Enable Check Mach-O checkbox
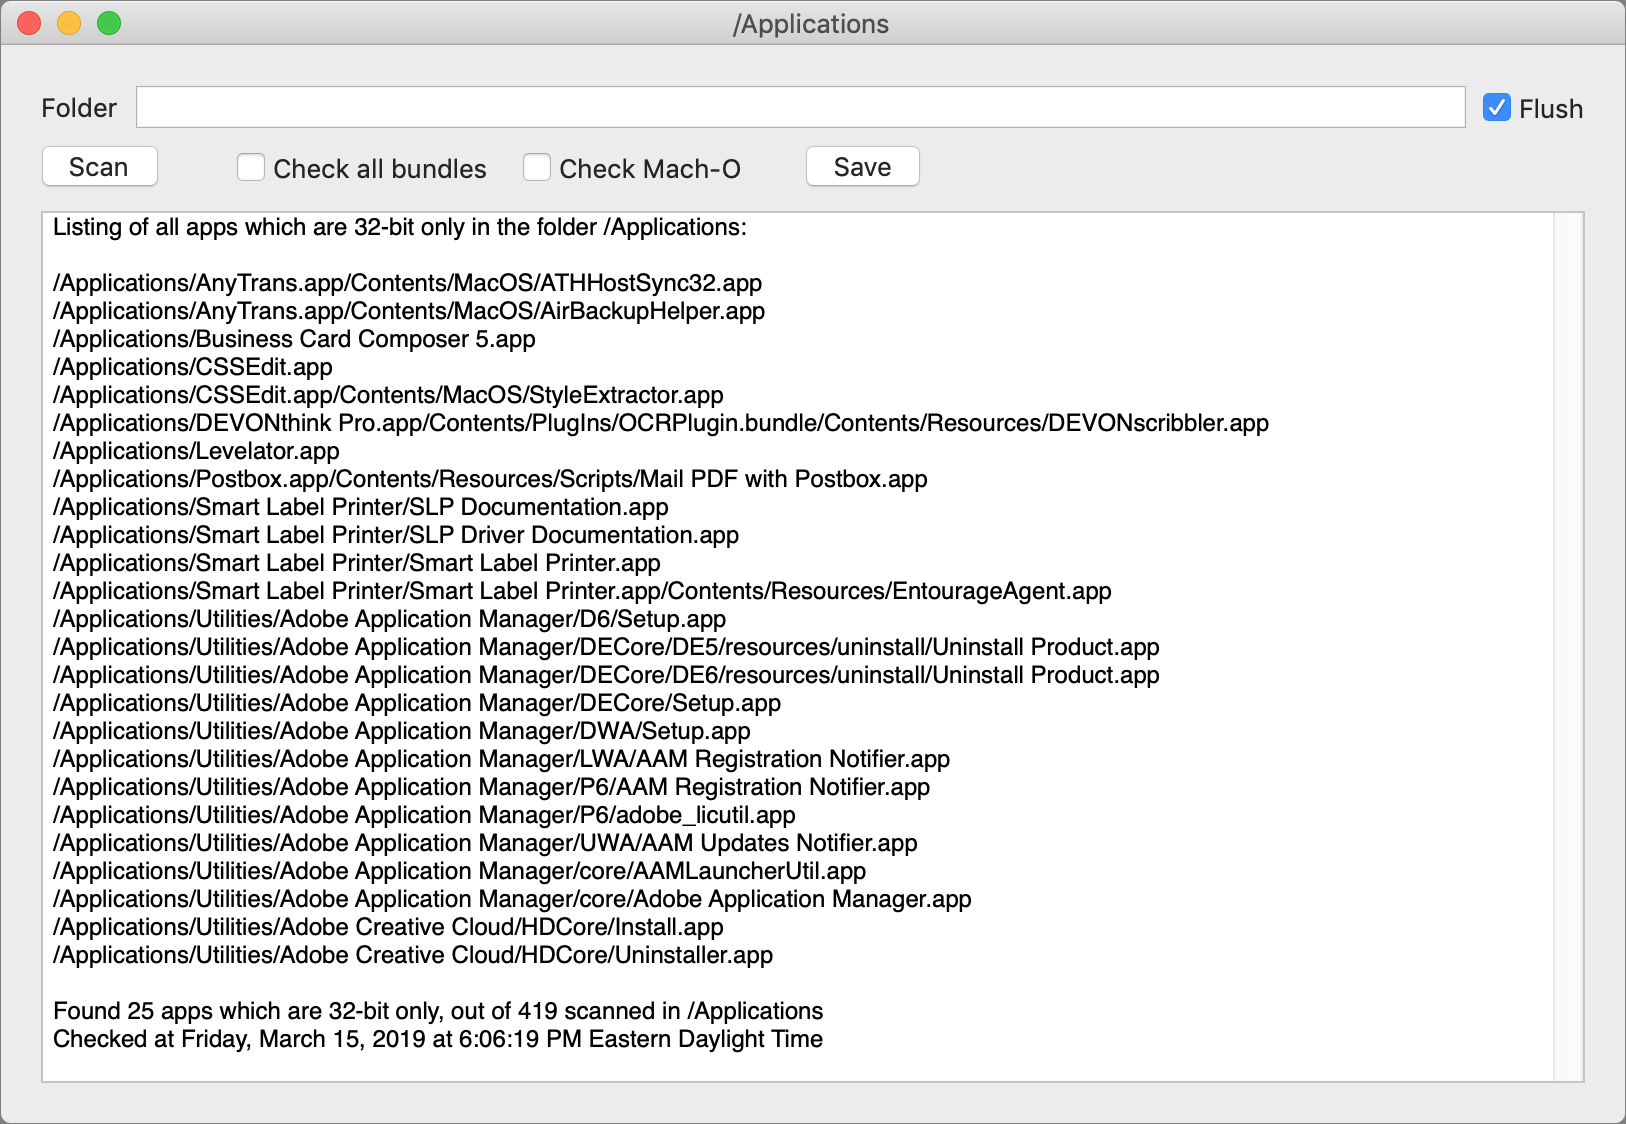 (537, 167)
